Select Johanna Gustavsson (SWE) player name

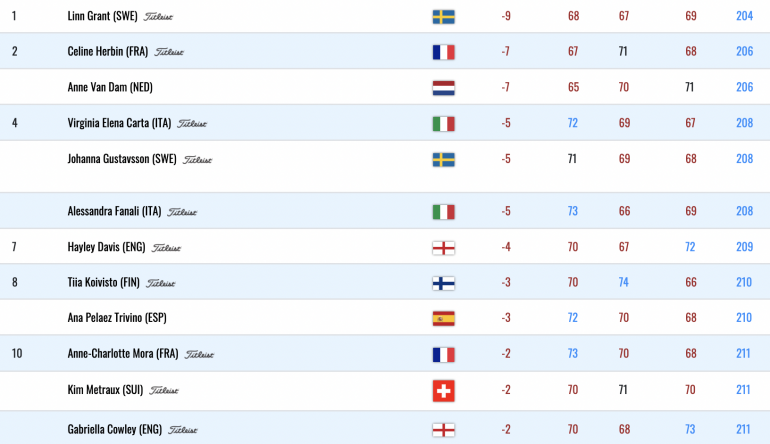tap(122, 159)
